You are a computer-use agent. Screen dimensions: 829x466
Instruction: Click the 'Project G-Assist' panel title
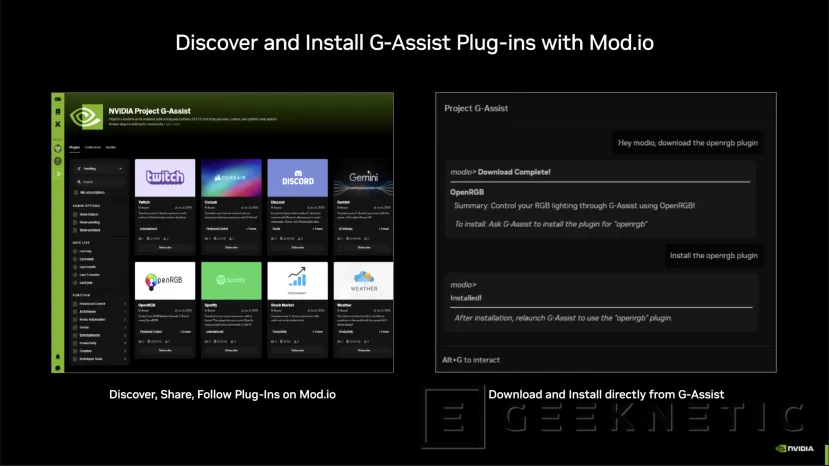tap(476, 108)
